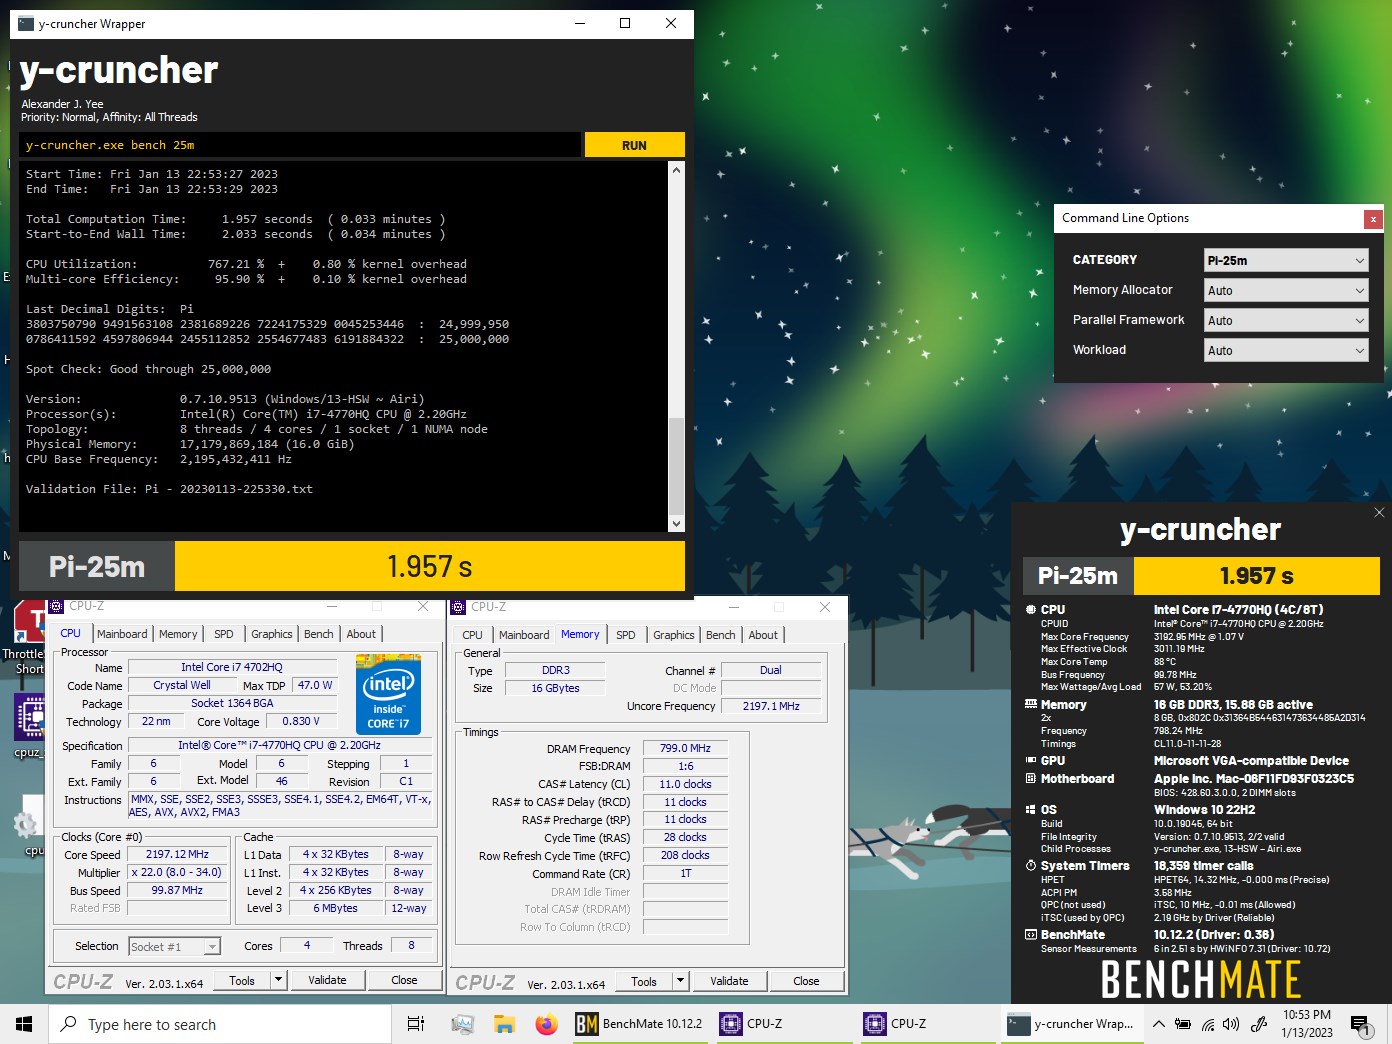Switch to SPD tab in CPU-Z Processor window
The width and height of the screenshot is (1392, 1044).
(224, 634)
